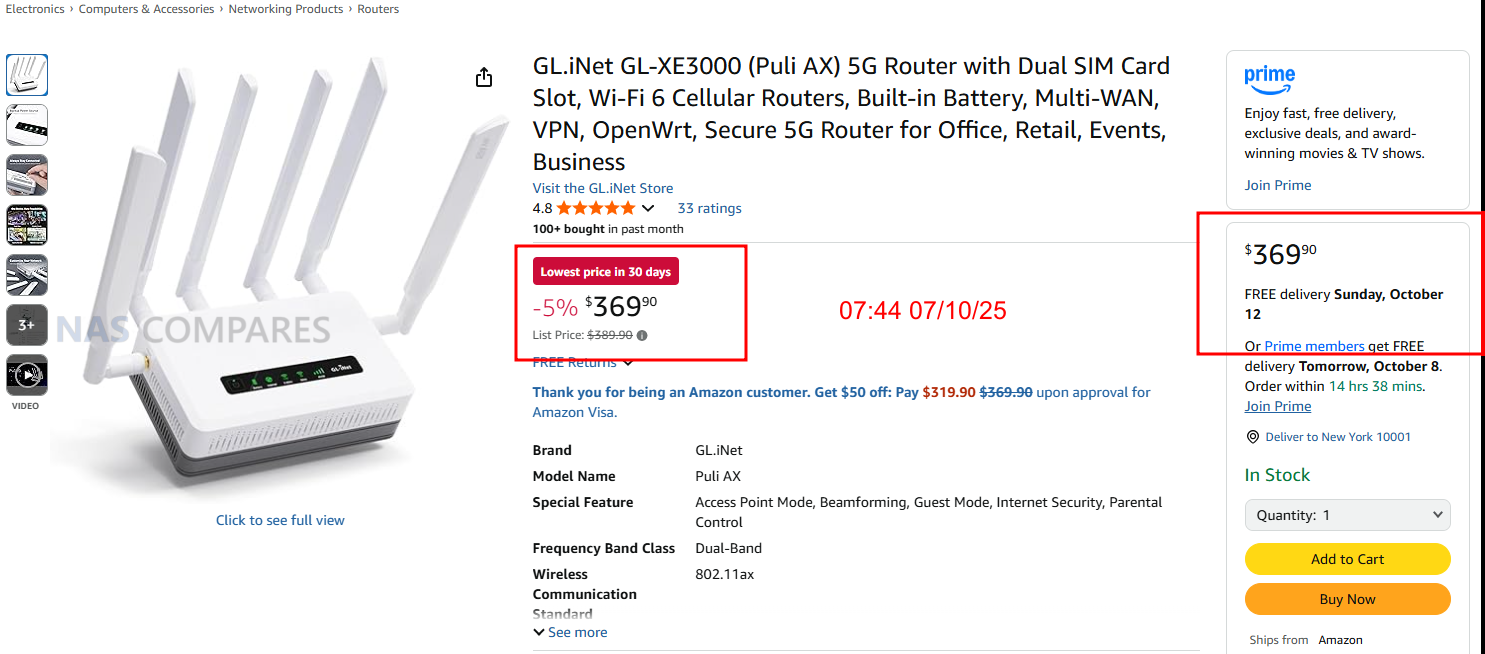Open the rating breakdown dropdown arrow
The width and height of the screenshot is (1485, 654).
tap(648, 208)
